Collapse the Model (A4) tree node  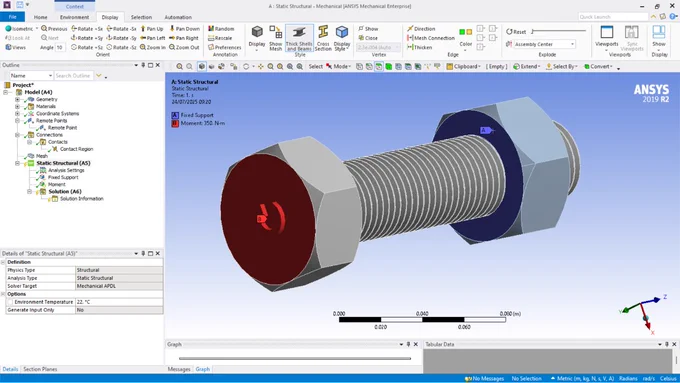6,92
